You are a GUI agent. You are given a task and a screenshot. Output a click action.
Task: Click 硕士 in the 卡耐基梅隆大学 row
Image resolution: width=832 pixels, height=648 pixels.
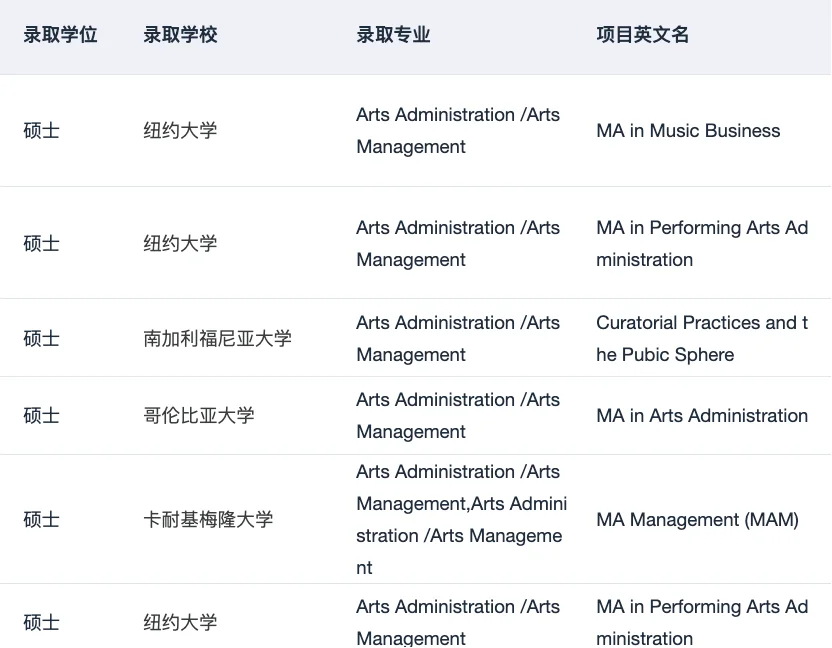click(x=41, y=519)
